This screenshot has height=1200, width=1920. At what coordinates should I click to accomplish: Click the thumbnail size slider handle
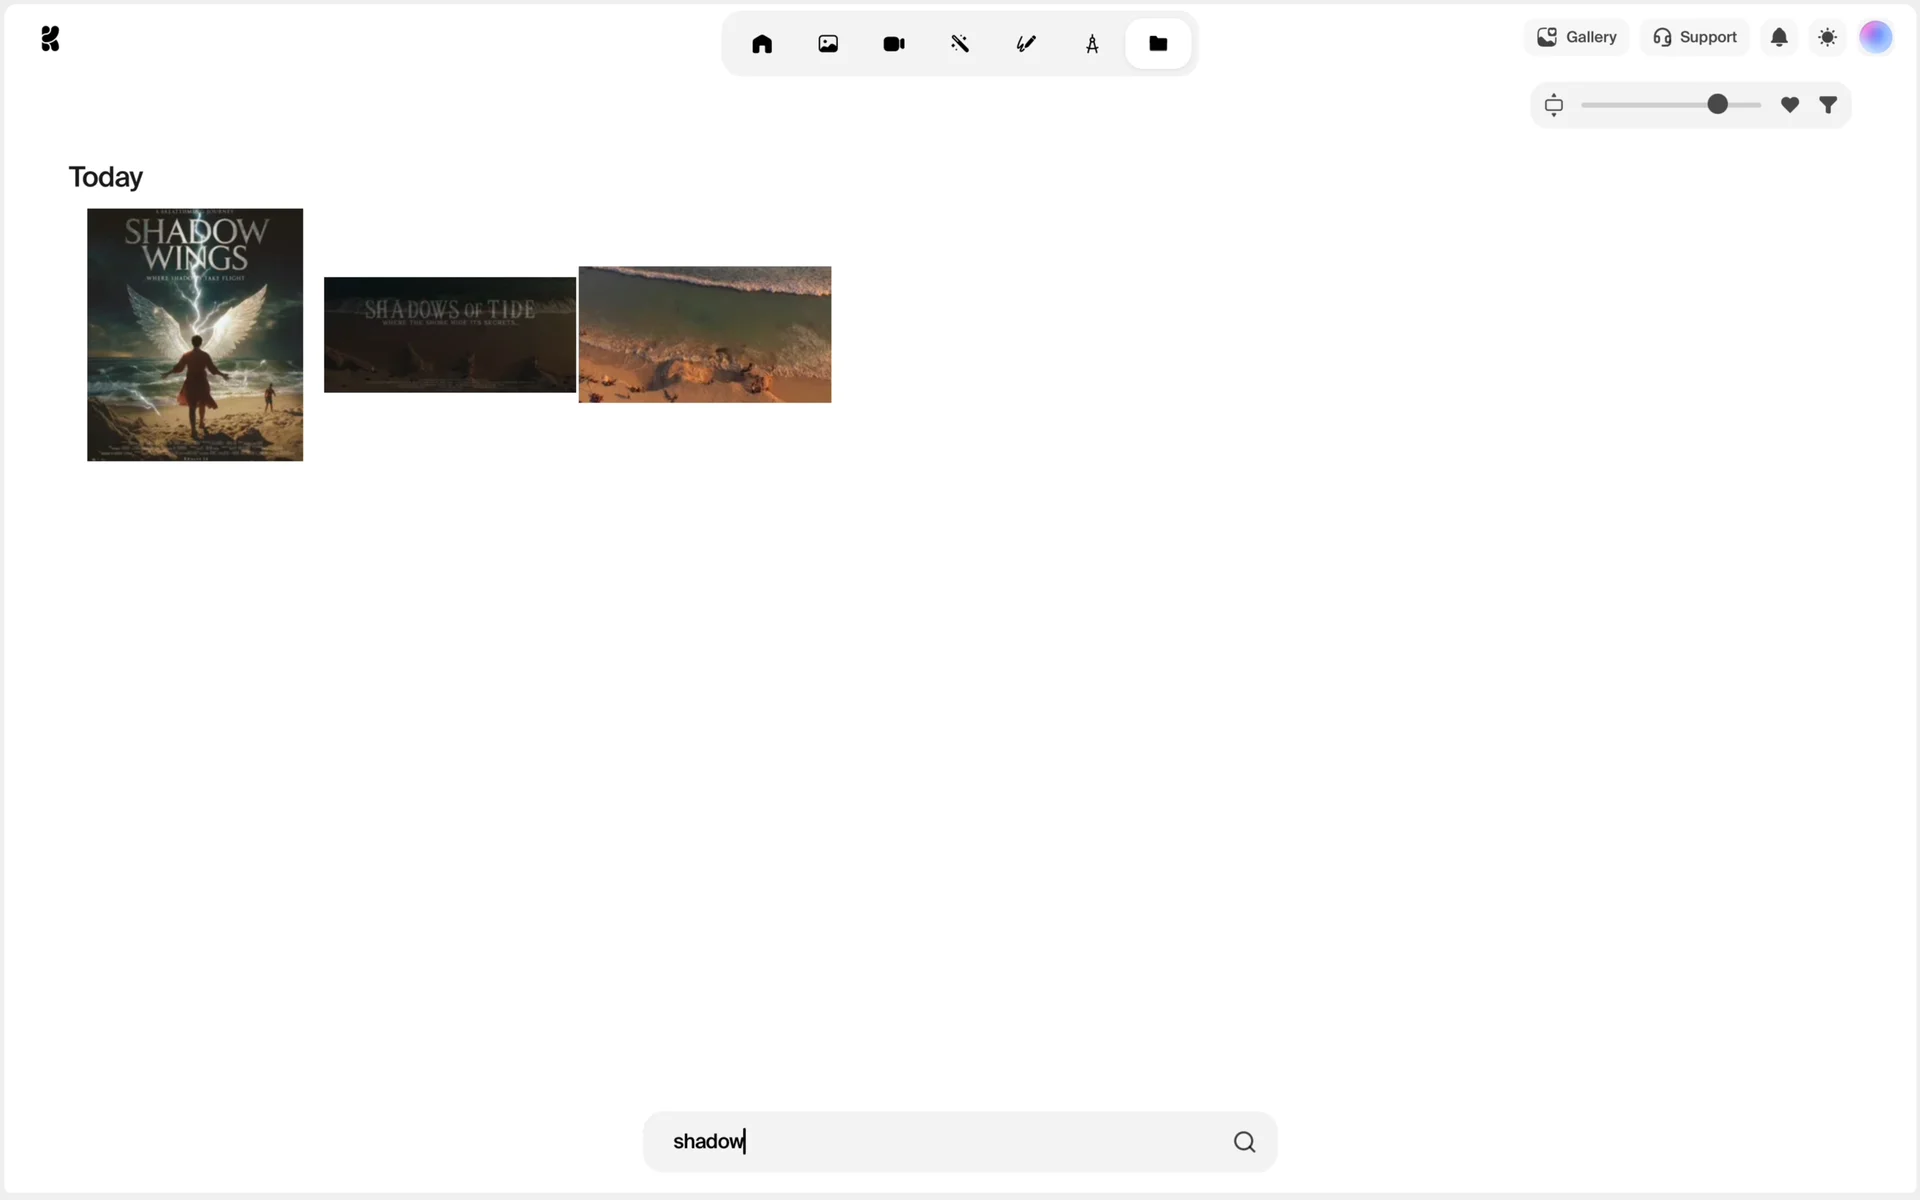1717,105
